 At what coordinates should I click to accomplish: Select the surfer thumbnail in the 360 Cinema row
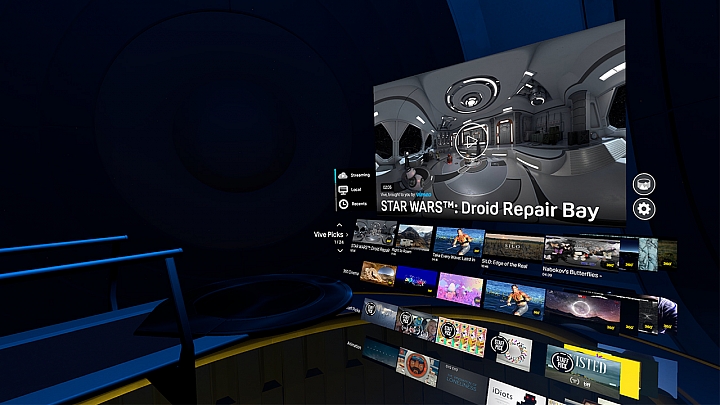515,298
